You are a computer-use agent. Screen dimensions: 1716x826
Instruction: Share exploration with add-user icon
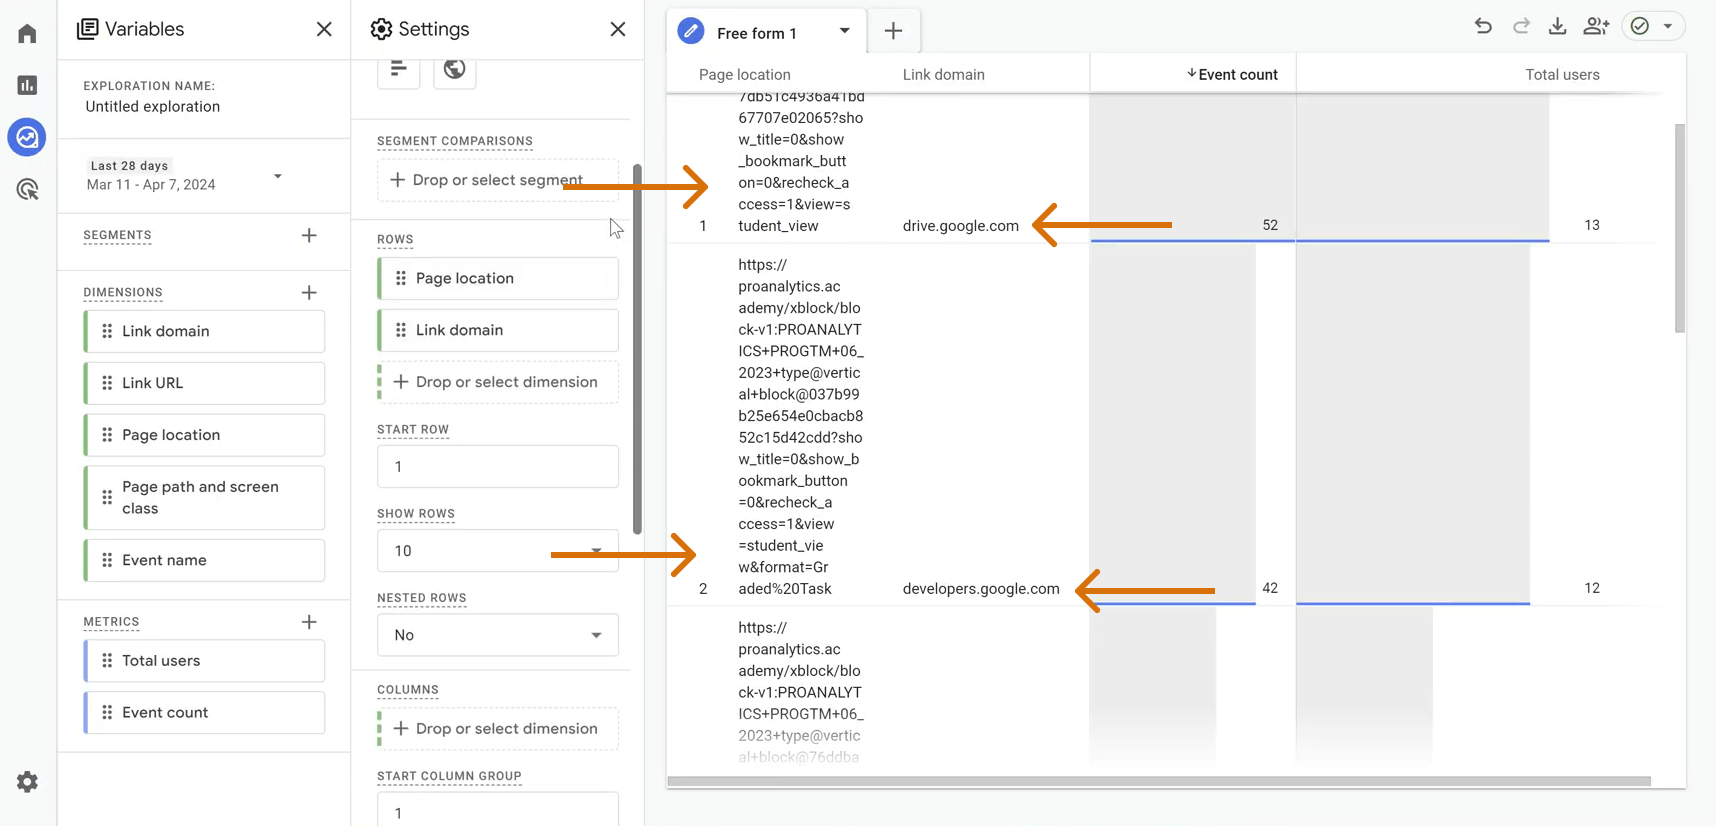1597,26
